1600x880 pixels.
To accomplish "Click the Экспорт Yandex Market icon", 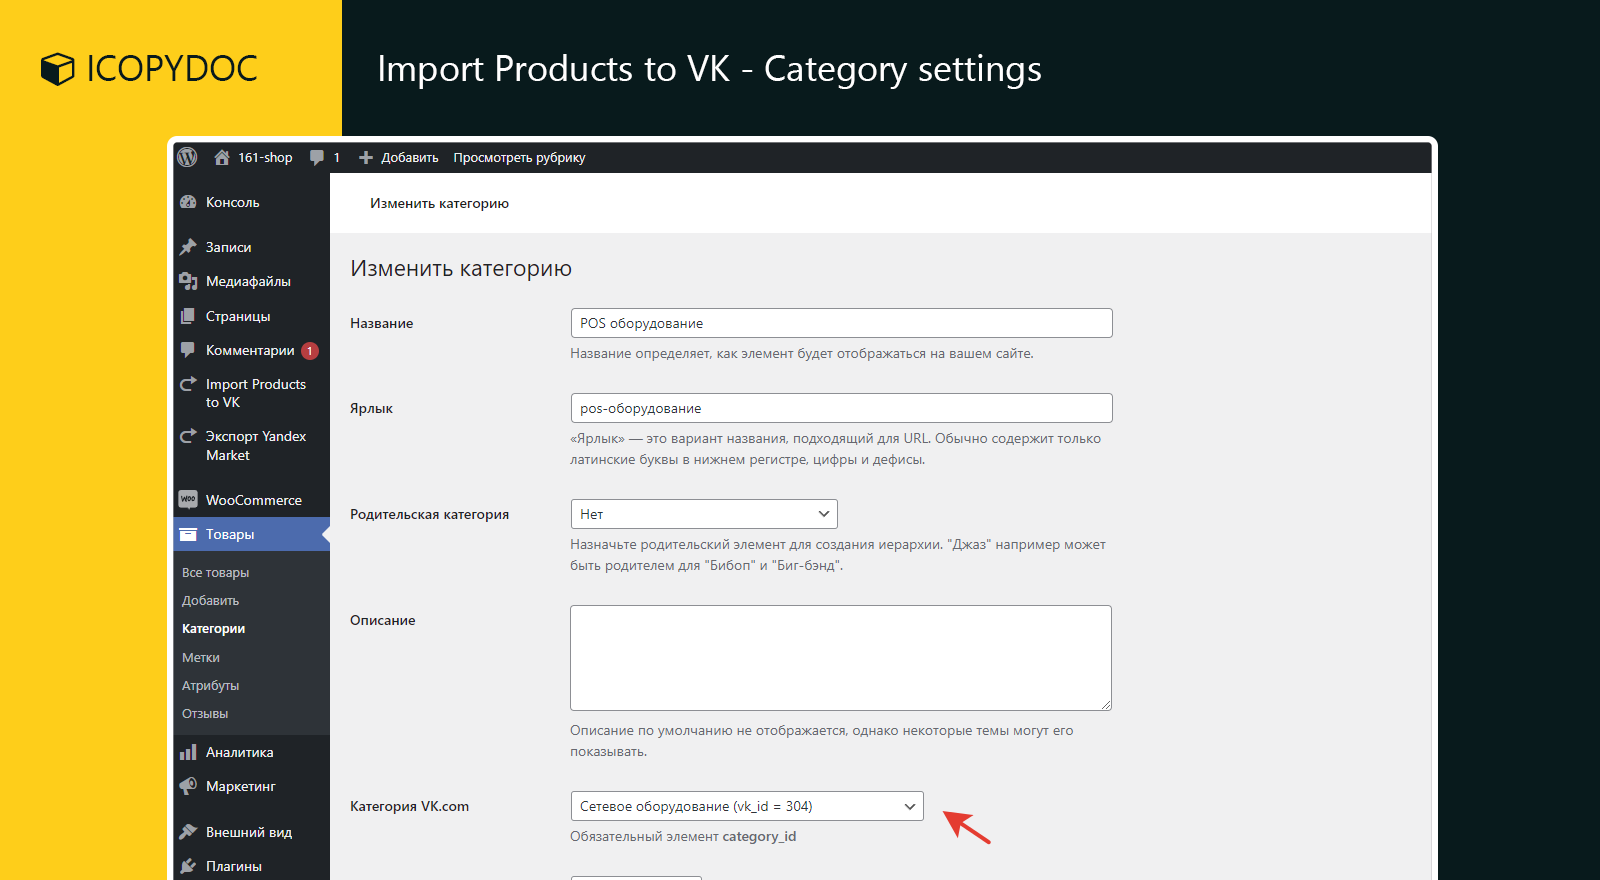I will [x=188, y=436].
